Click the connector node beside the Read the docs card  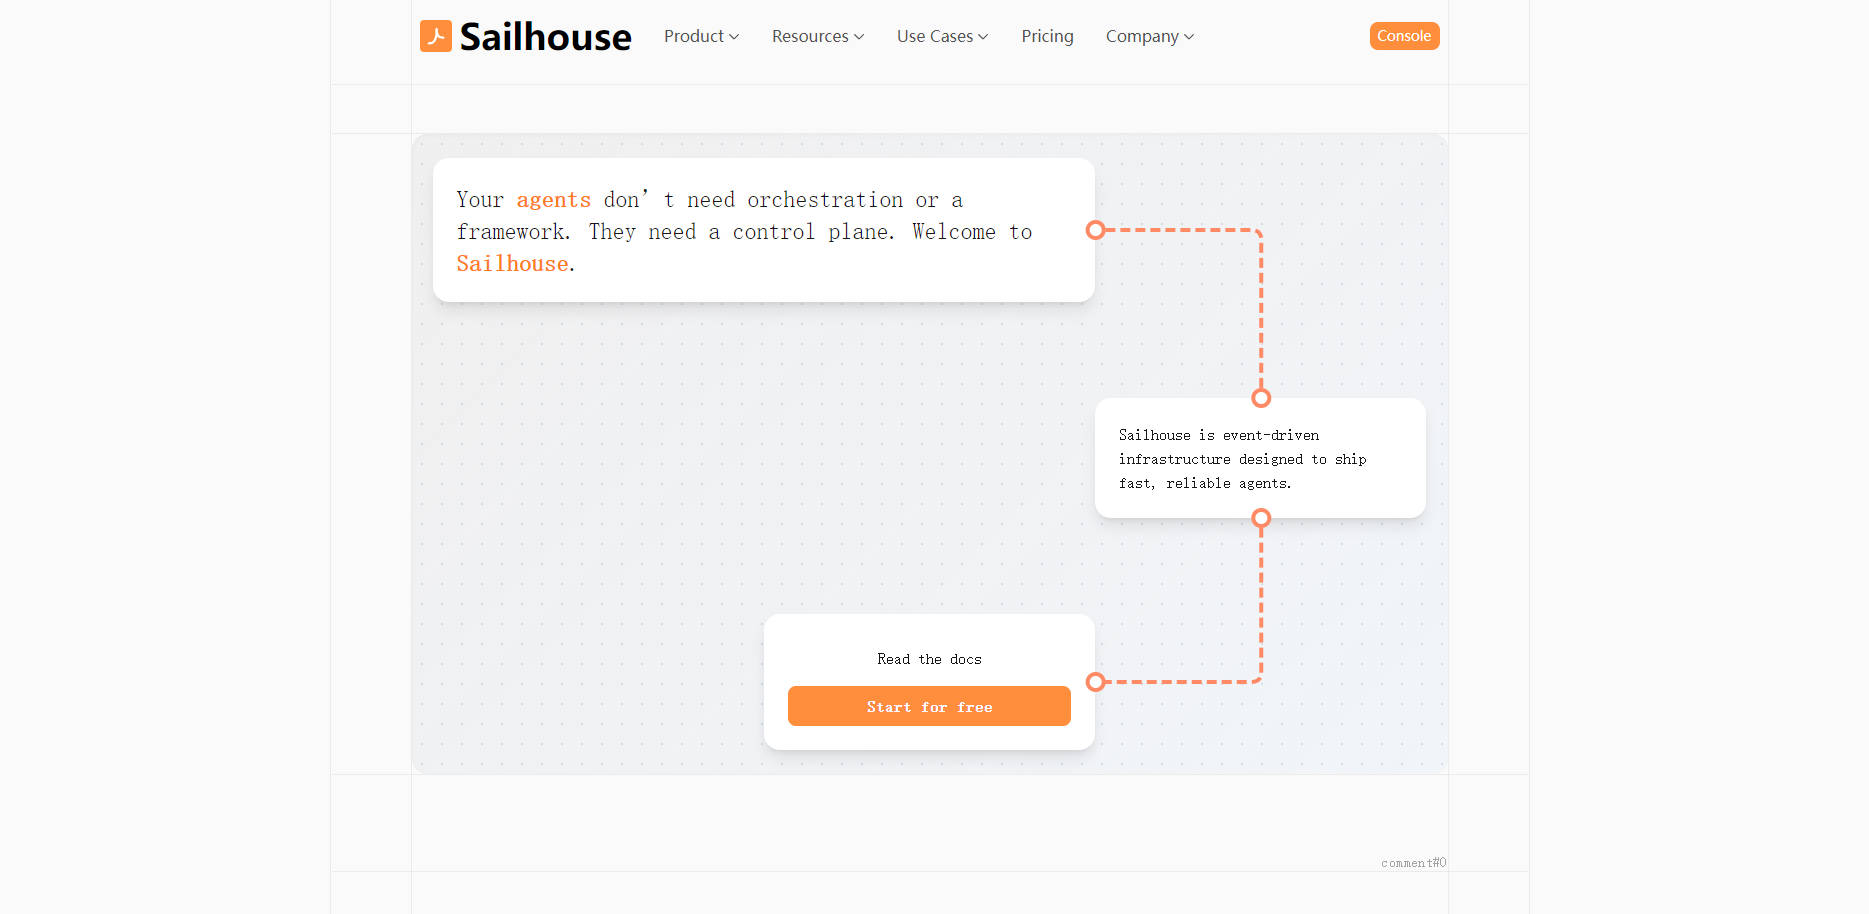[1096, 681]
